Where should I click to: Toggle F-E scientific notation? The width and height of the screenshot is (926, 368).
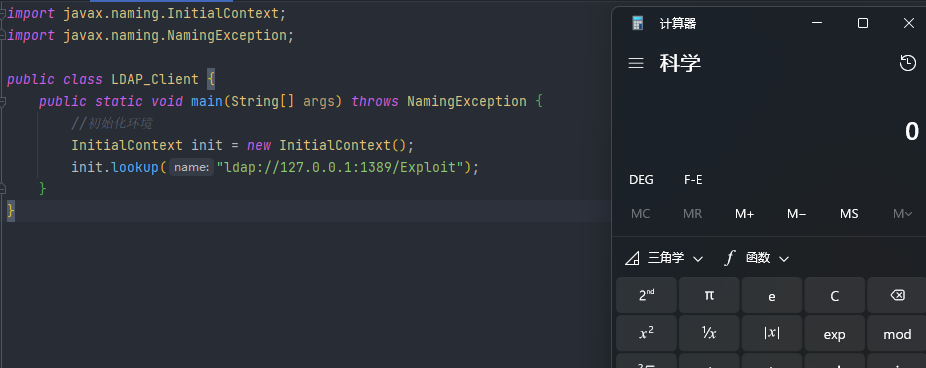click(693, 180)
